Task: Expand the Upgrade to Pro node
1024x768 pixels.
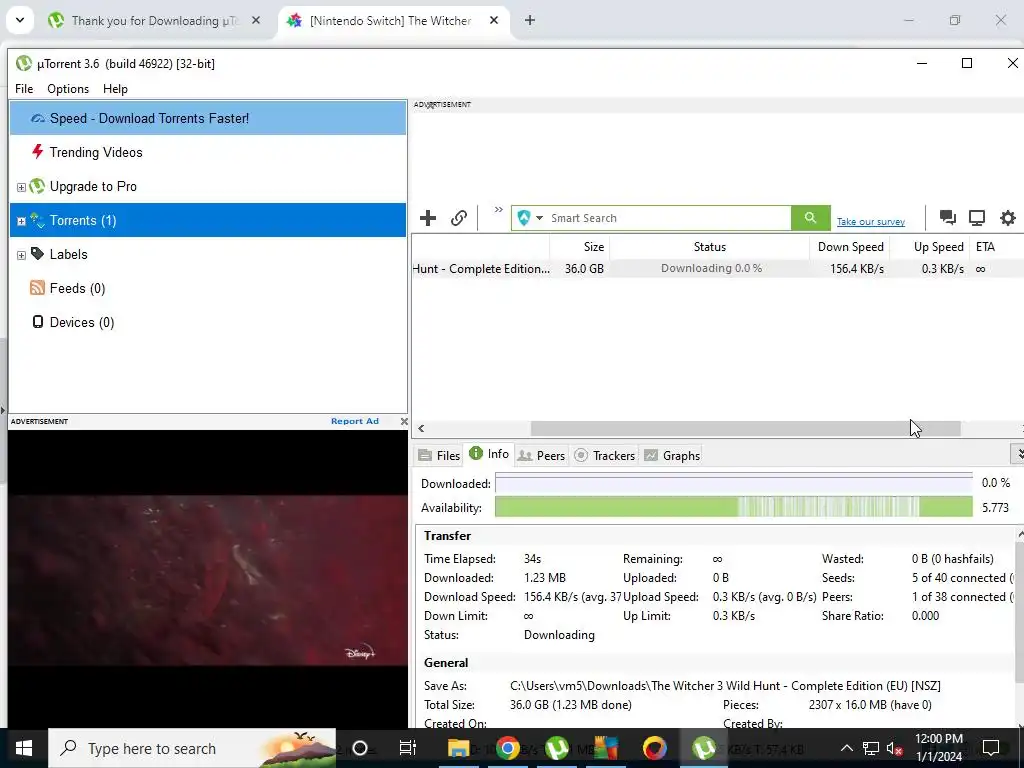Action: click(x=21, y=187)
